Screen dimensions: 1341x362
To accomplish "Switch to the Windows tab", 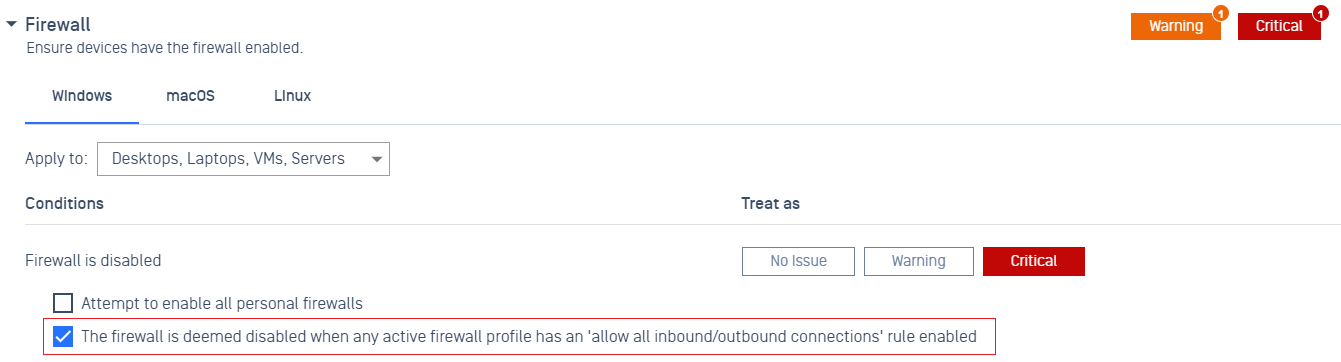I will point(82,97).
